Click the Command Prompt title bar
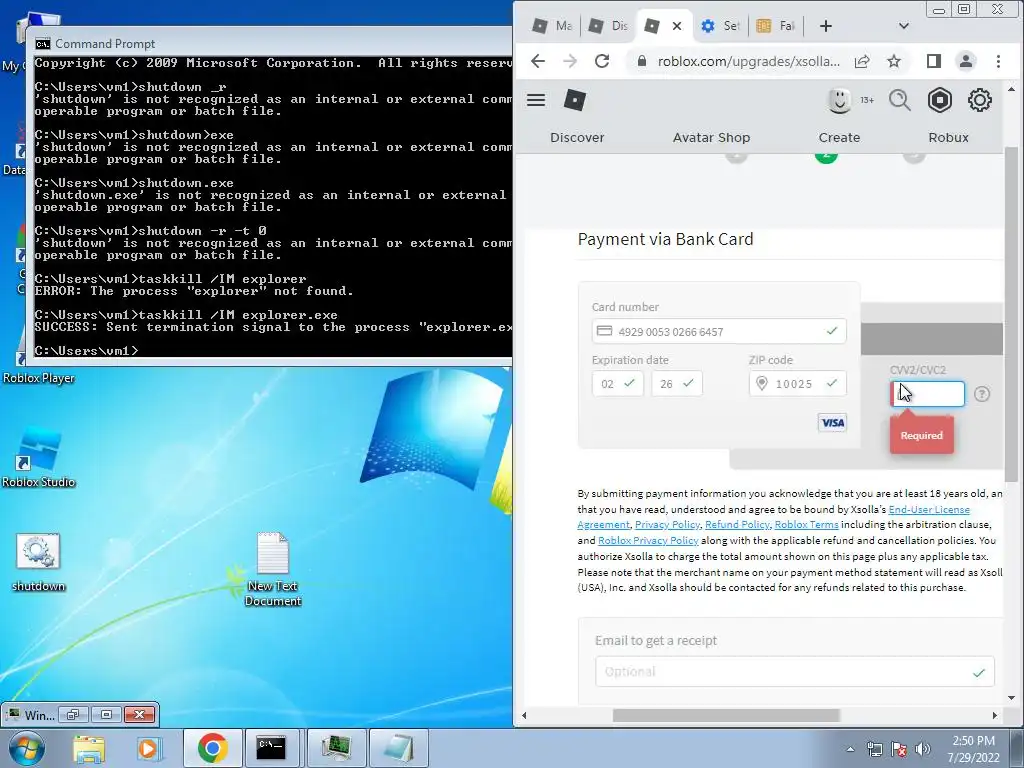Image resolution: width=1024 pixels, height=768 pixels. [x=272, y=43]
